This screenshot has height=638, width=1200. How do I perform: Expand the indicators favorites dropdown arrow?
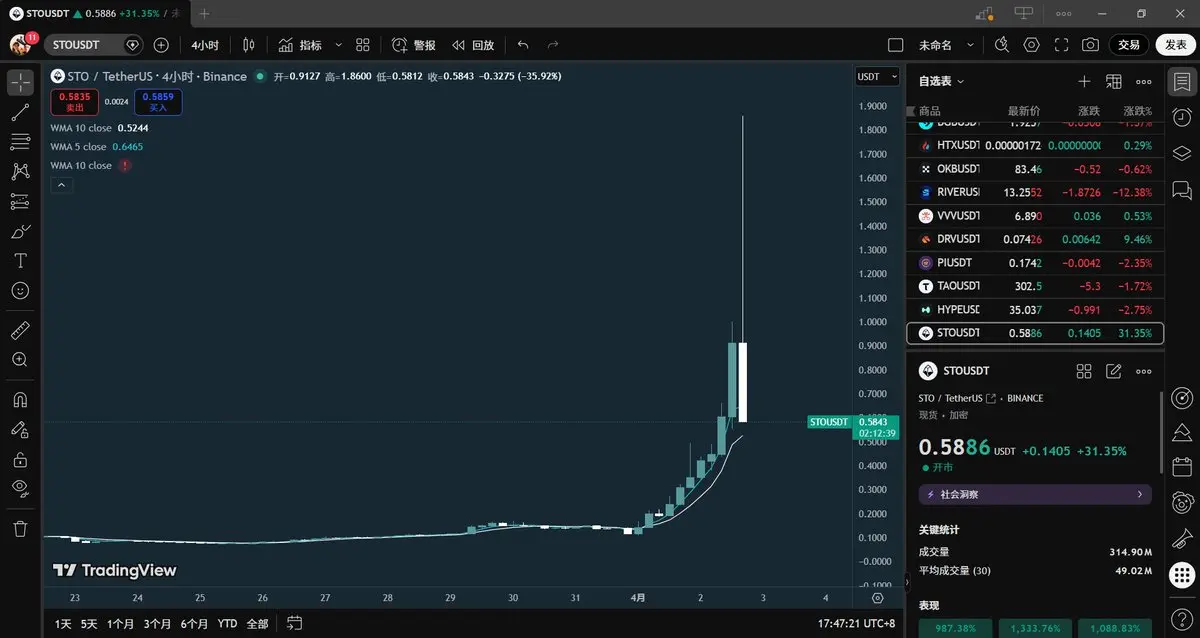coord(338,45)
